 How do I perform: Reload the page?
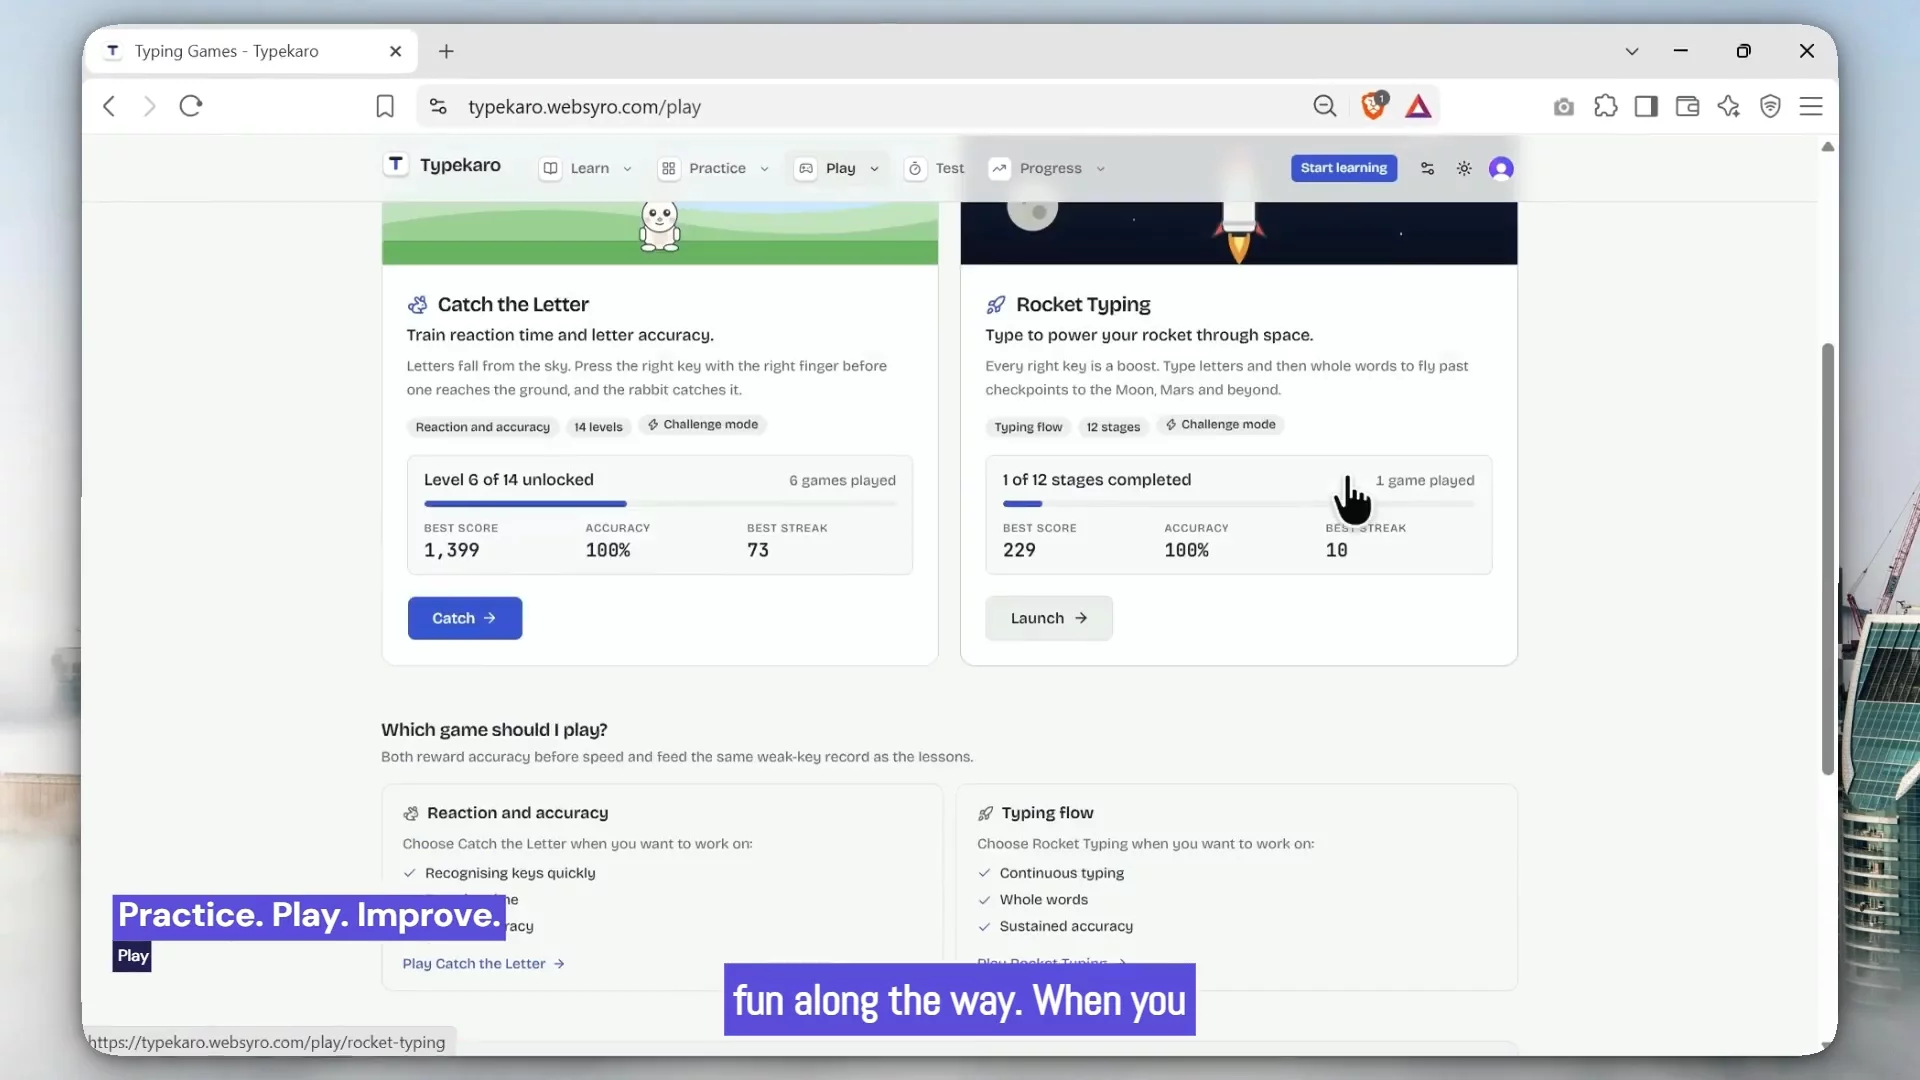(191, 106)
